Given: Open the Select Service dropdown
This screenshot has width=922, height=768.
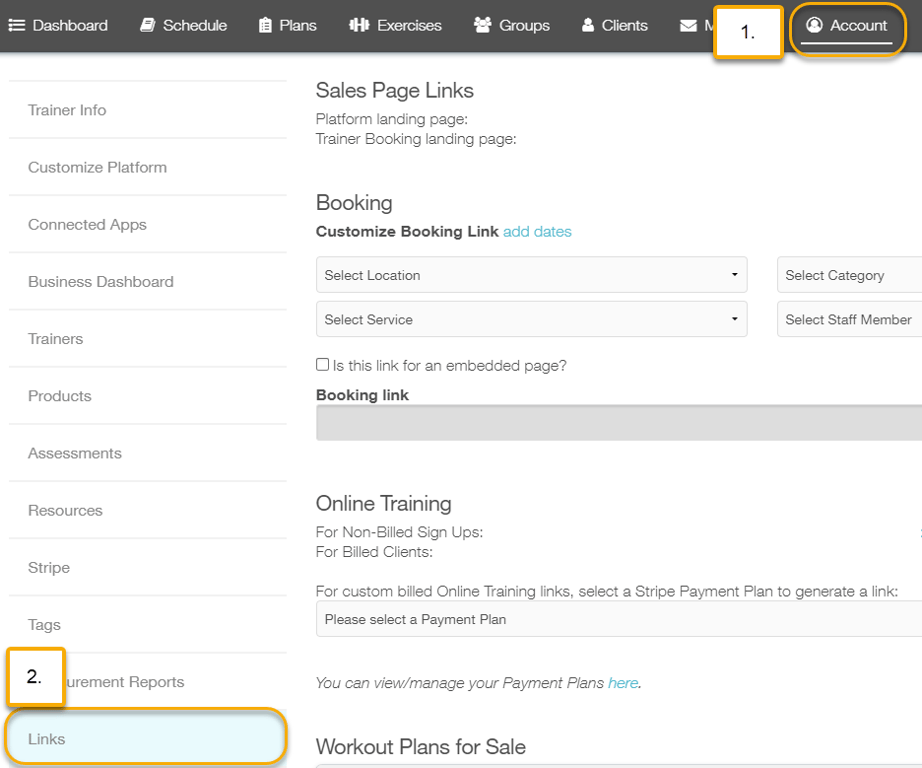Looking at the screenshot, I should [x=531, y=320].
